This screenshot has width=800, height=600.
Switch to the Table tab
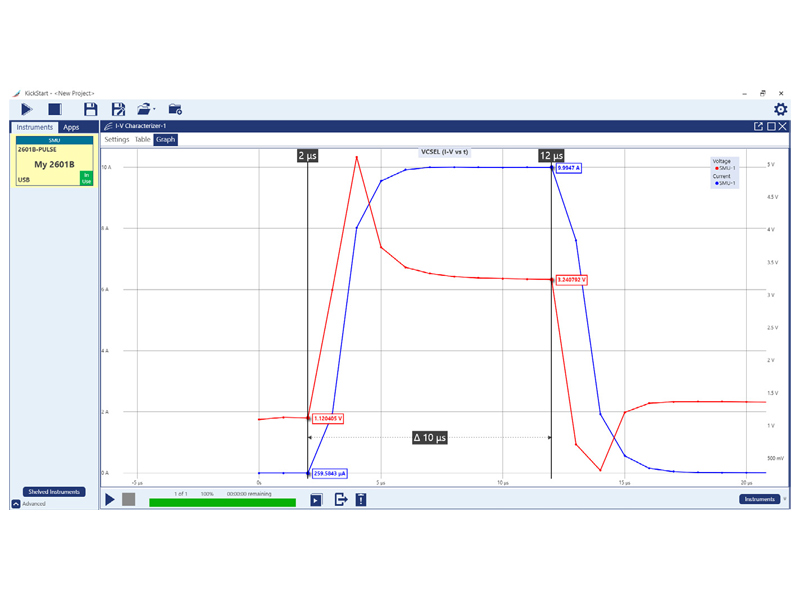[143, 140]
